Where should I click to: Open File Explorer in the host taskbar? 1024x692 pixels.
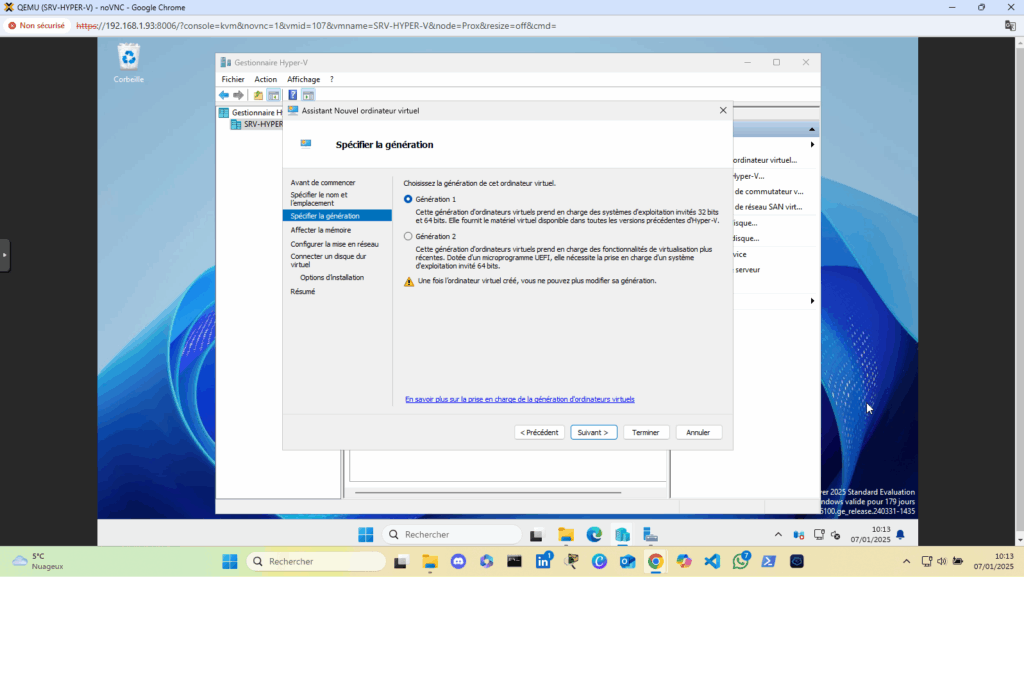click(x=430, y=561)
